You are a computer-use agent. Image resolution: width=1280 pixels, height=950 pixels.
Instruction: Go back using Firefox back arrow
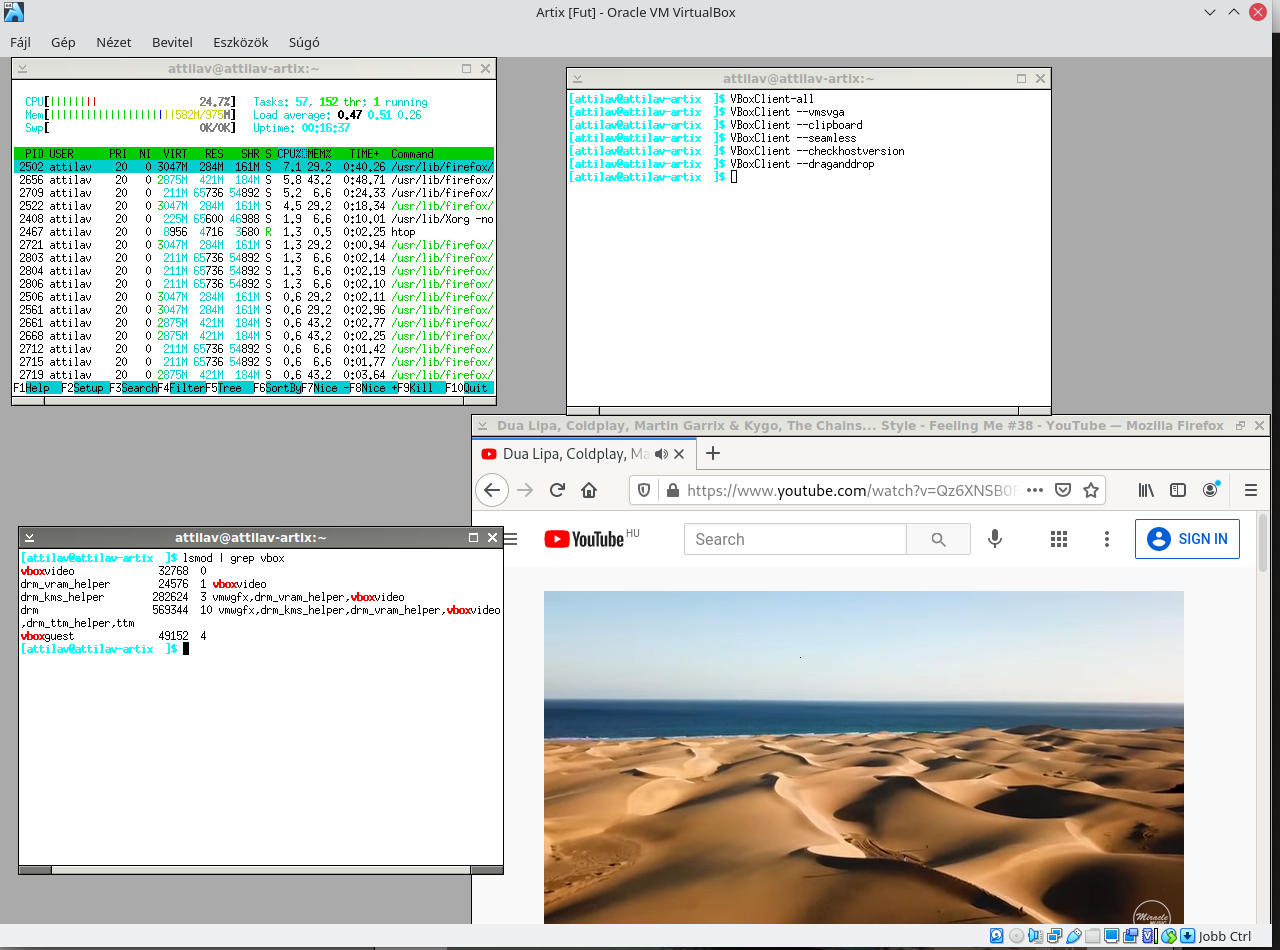tap(491, 490)
